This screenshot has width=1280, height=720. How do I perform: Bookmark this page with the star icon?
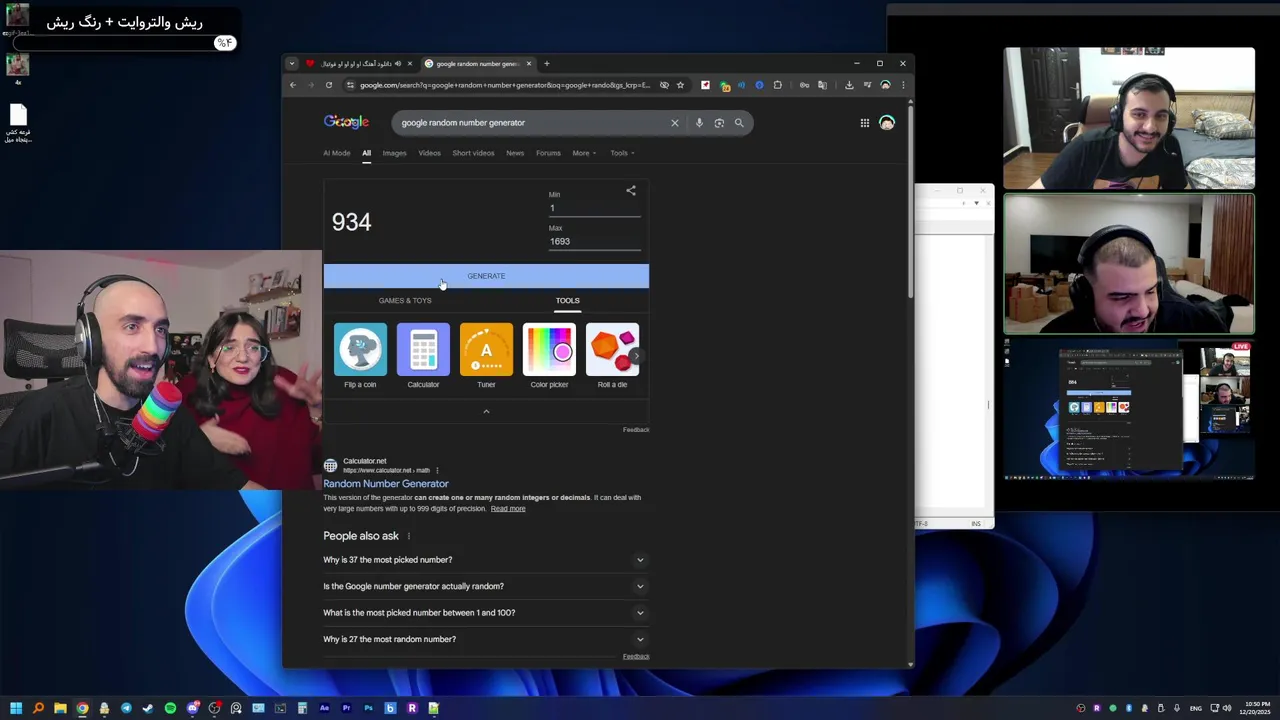680,85
